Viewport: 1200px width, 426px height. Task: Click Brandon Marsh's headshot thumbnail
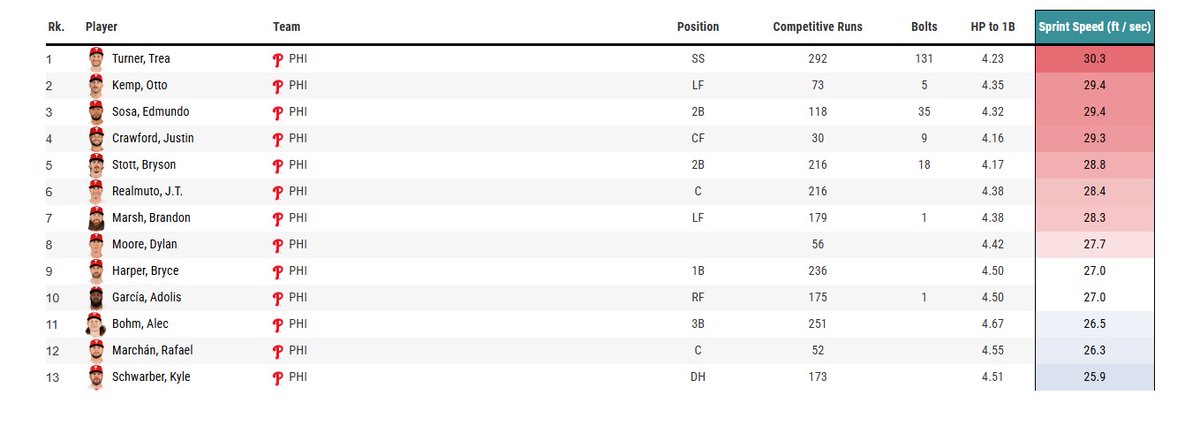[96, 218]
